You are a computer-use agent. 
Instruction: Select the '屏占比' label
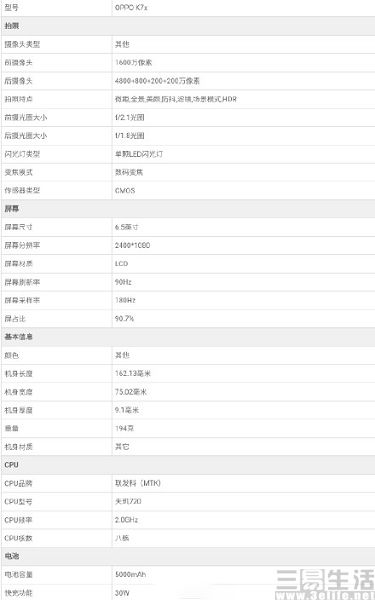[15, 318]
